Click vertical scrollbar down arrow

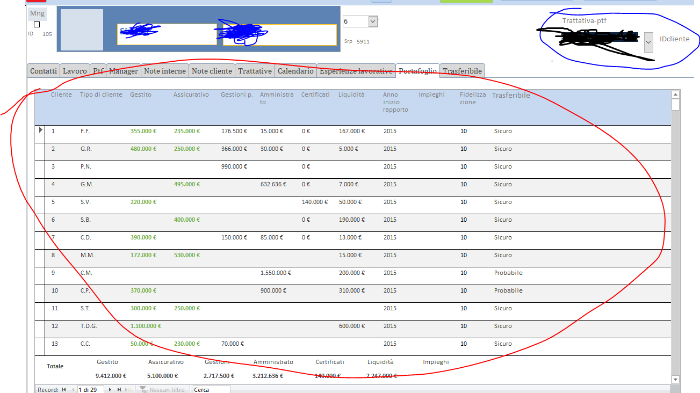(x=675, y=379)
